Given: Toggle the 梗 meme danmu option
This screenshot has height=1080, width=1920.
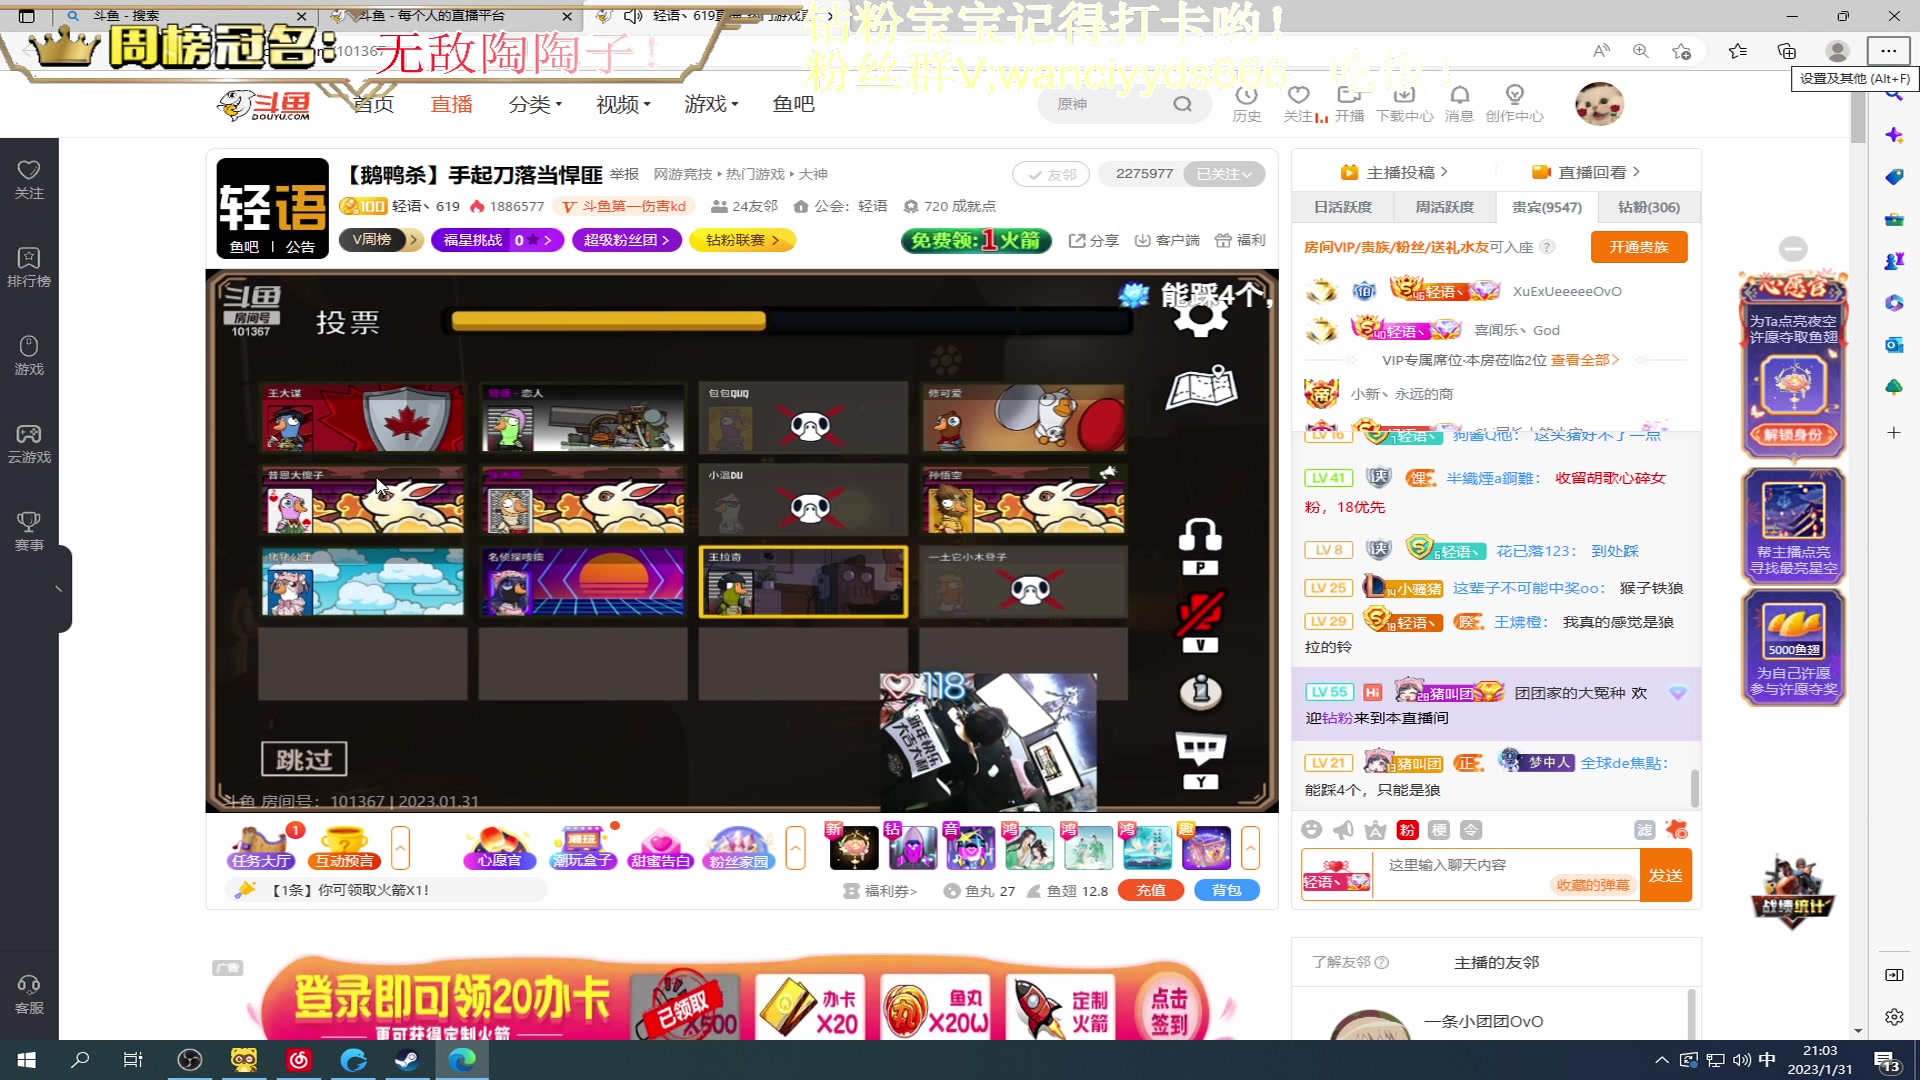Looking at the screenshot, I should (x=1437, y=829).
